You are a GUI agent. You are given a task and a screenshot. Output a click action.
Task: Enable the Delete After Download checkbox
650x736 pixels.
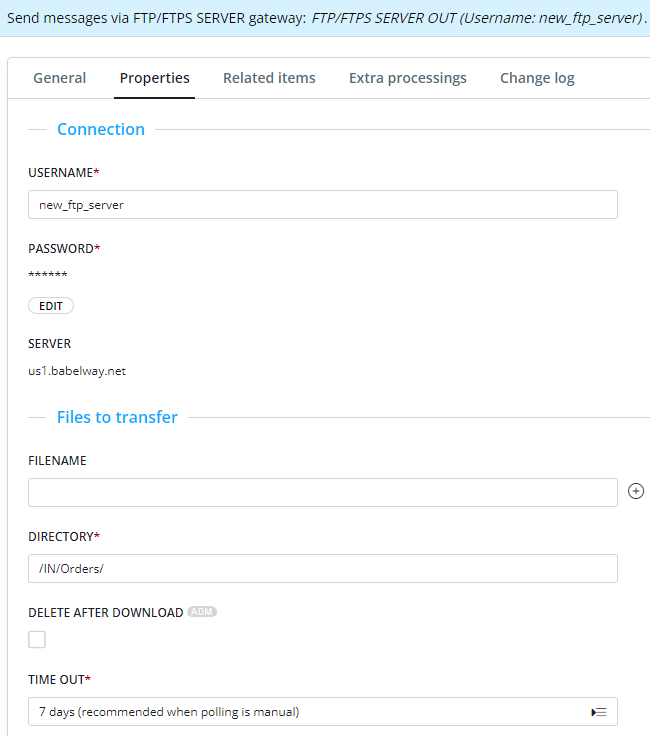(x=37, y=639)
